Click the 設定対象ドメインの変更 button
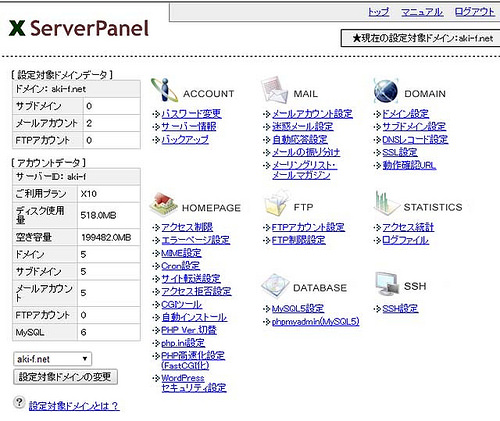This screenshot has height=421, width=500. pos(65,377)
